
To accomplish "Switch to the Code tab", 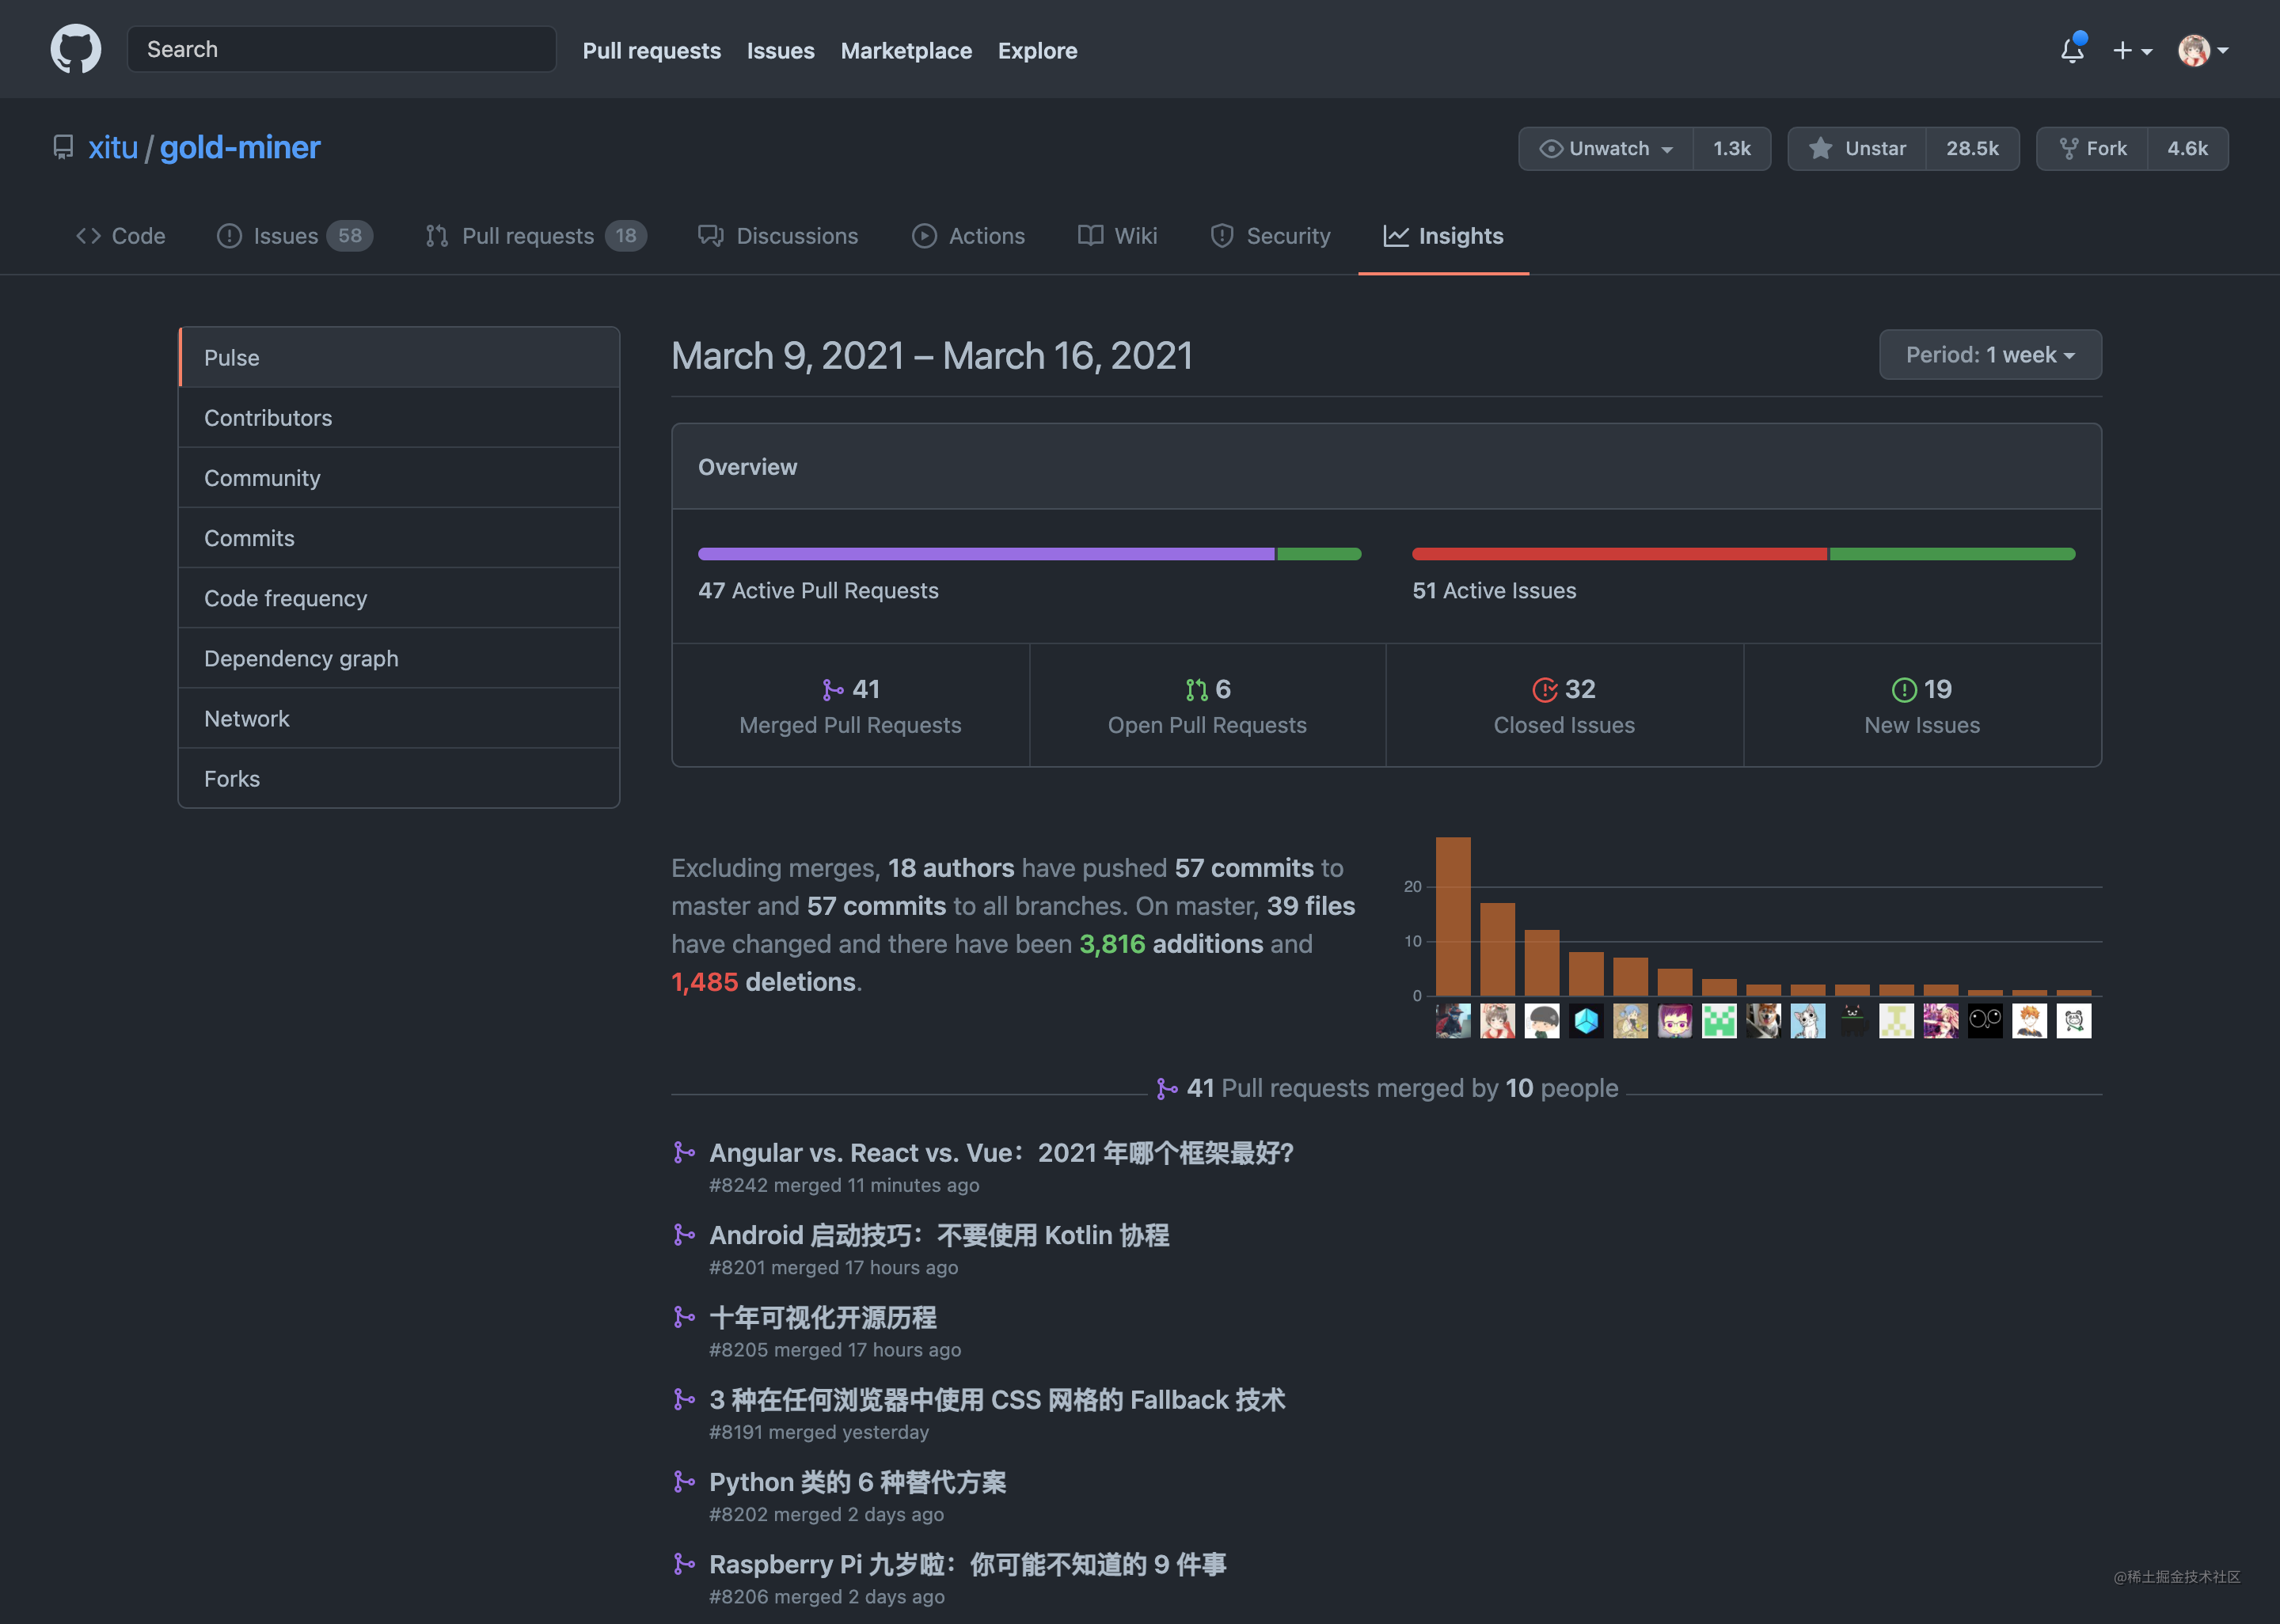I will click(x=120, y=236).
